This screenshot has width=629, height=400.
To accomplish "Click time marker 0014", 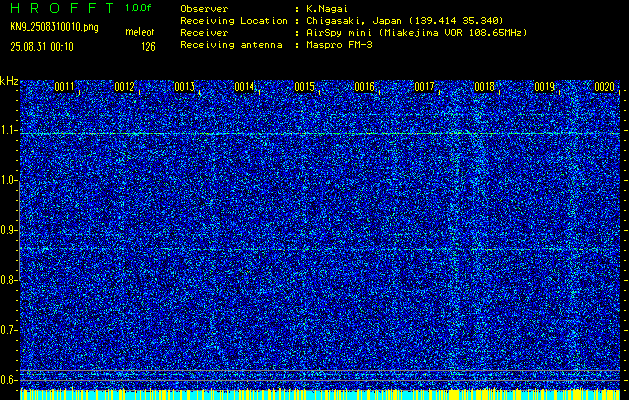I will point(244,87).
